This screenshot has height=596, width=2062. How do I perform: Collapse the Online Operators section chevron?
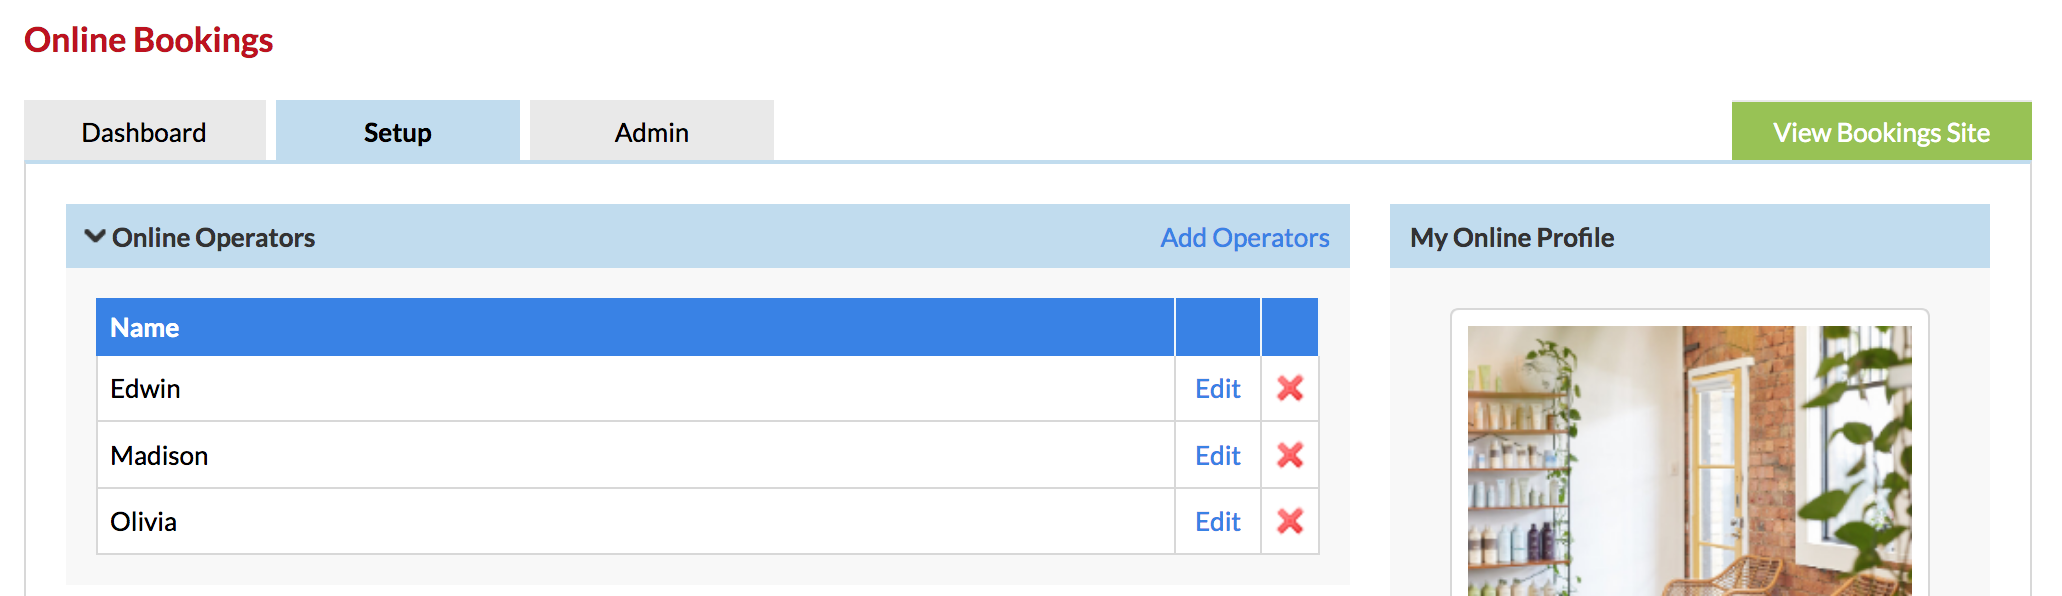(x=95, y=237)
